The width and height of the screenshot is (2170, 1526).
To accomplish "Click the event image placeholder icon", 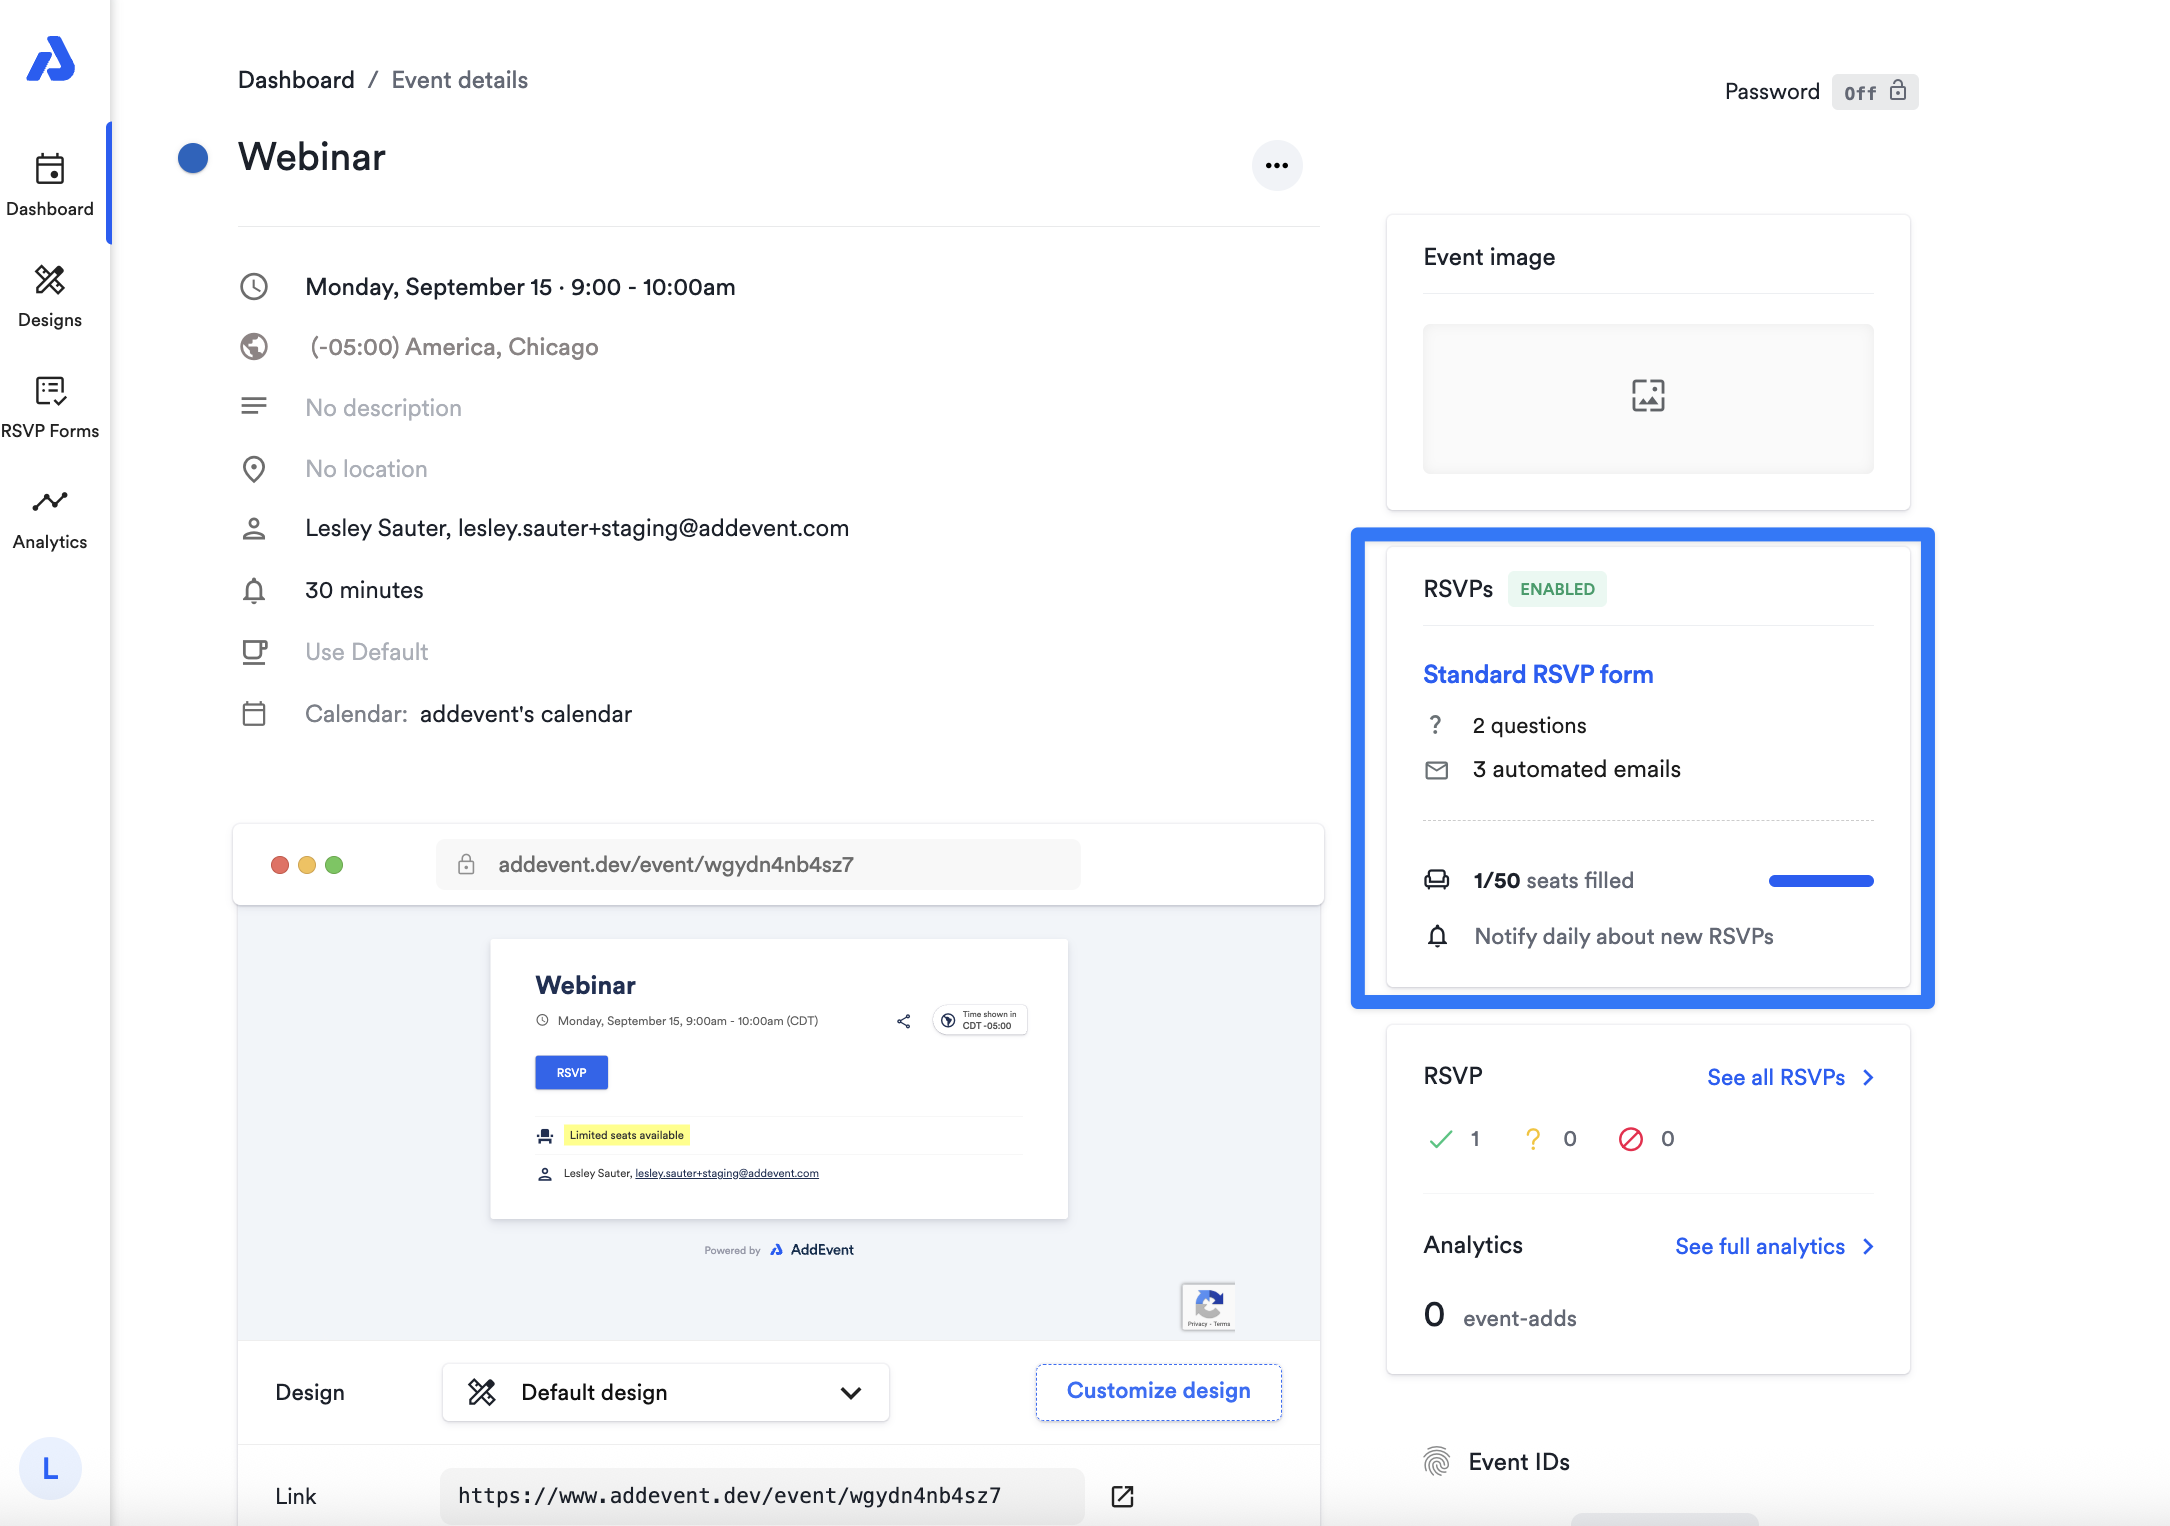I will [x=1647, y=396].
